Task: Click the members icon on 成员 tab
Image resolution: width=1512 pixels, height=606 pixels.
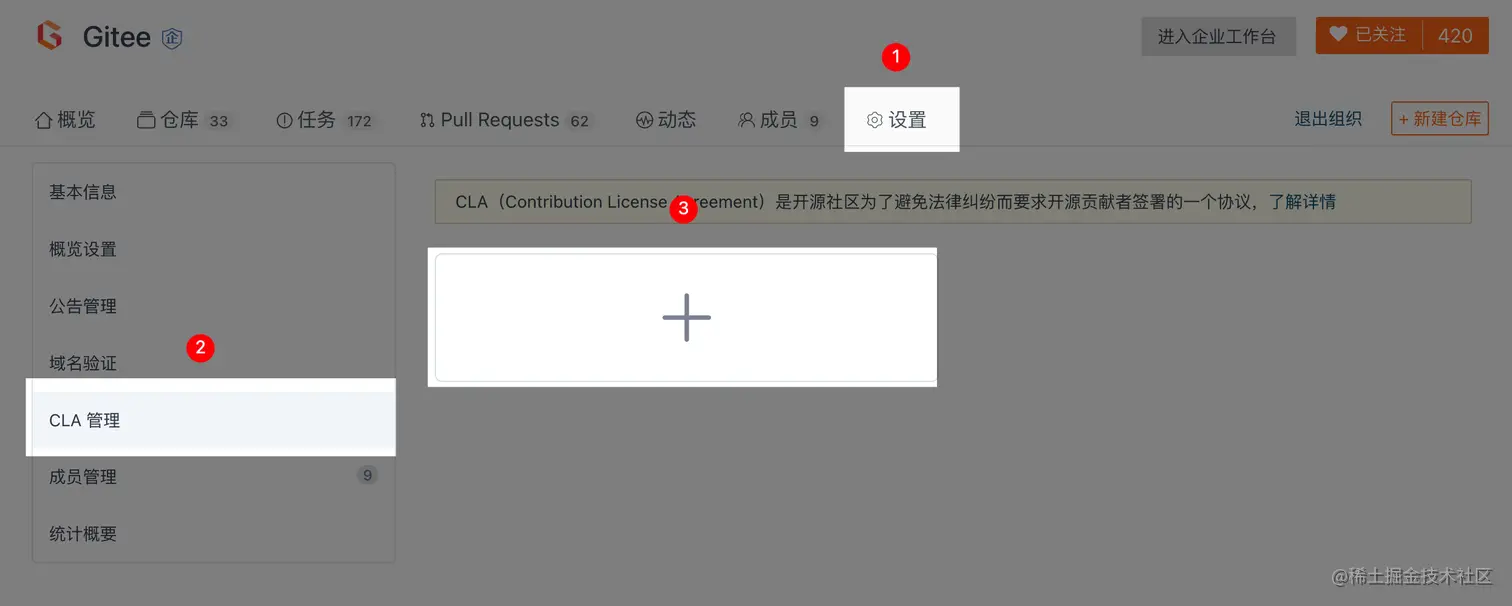Action: click(x=746, y=120)
